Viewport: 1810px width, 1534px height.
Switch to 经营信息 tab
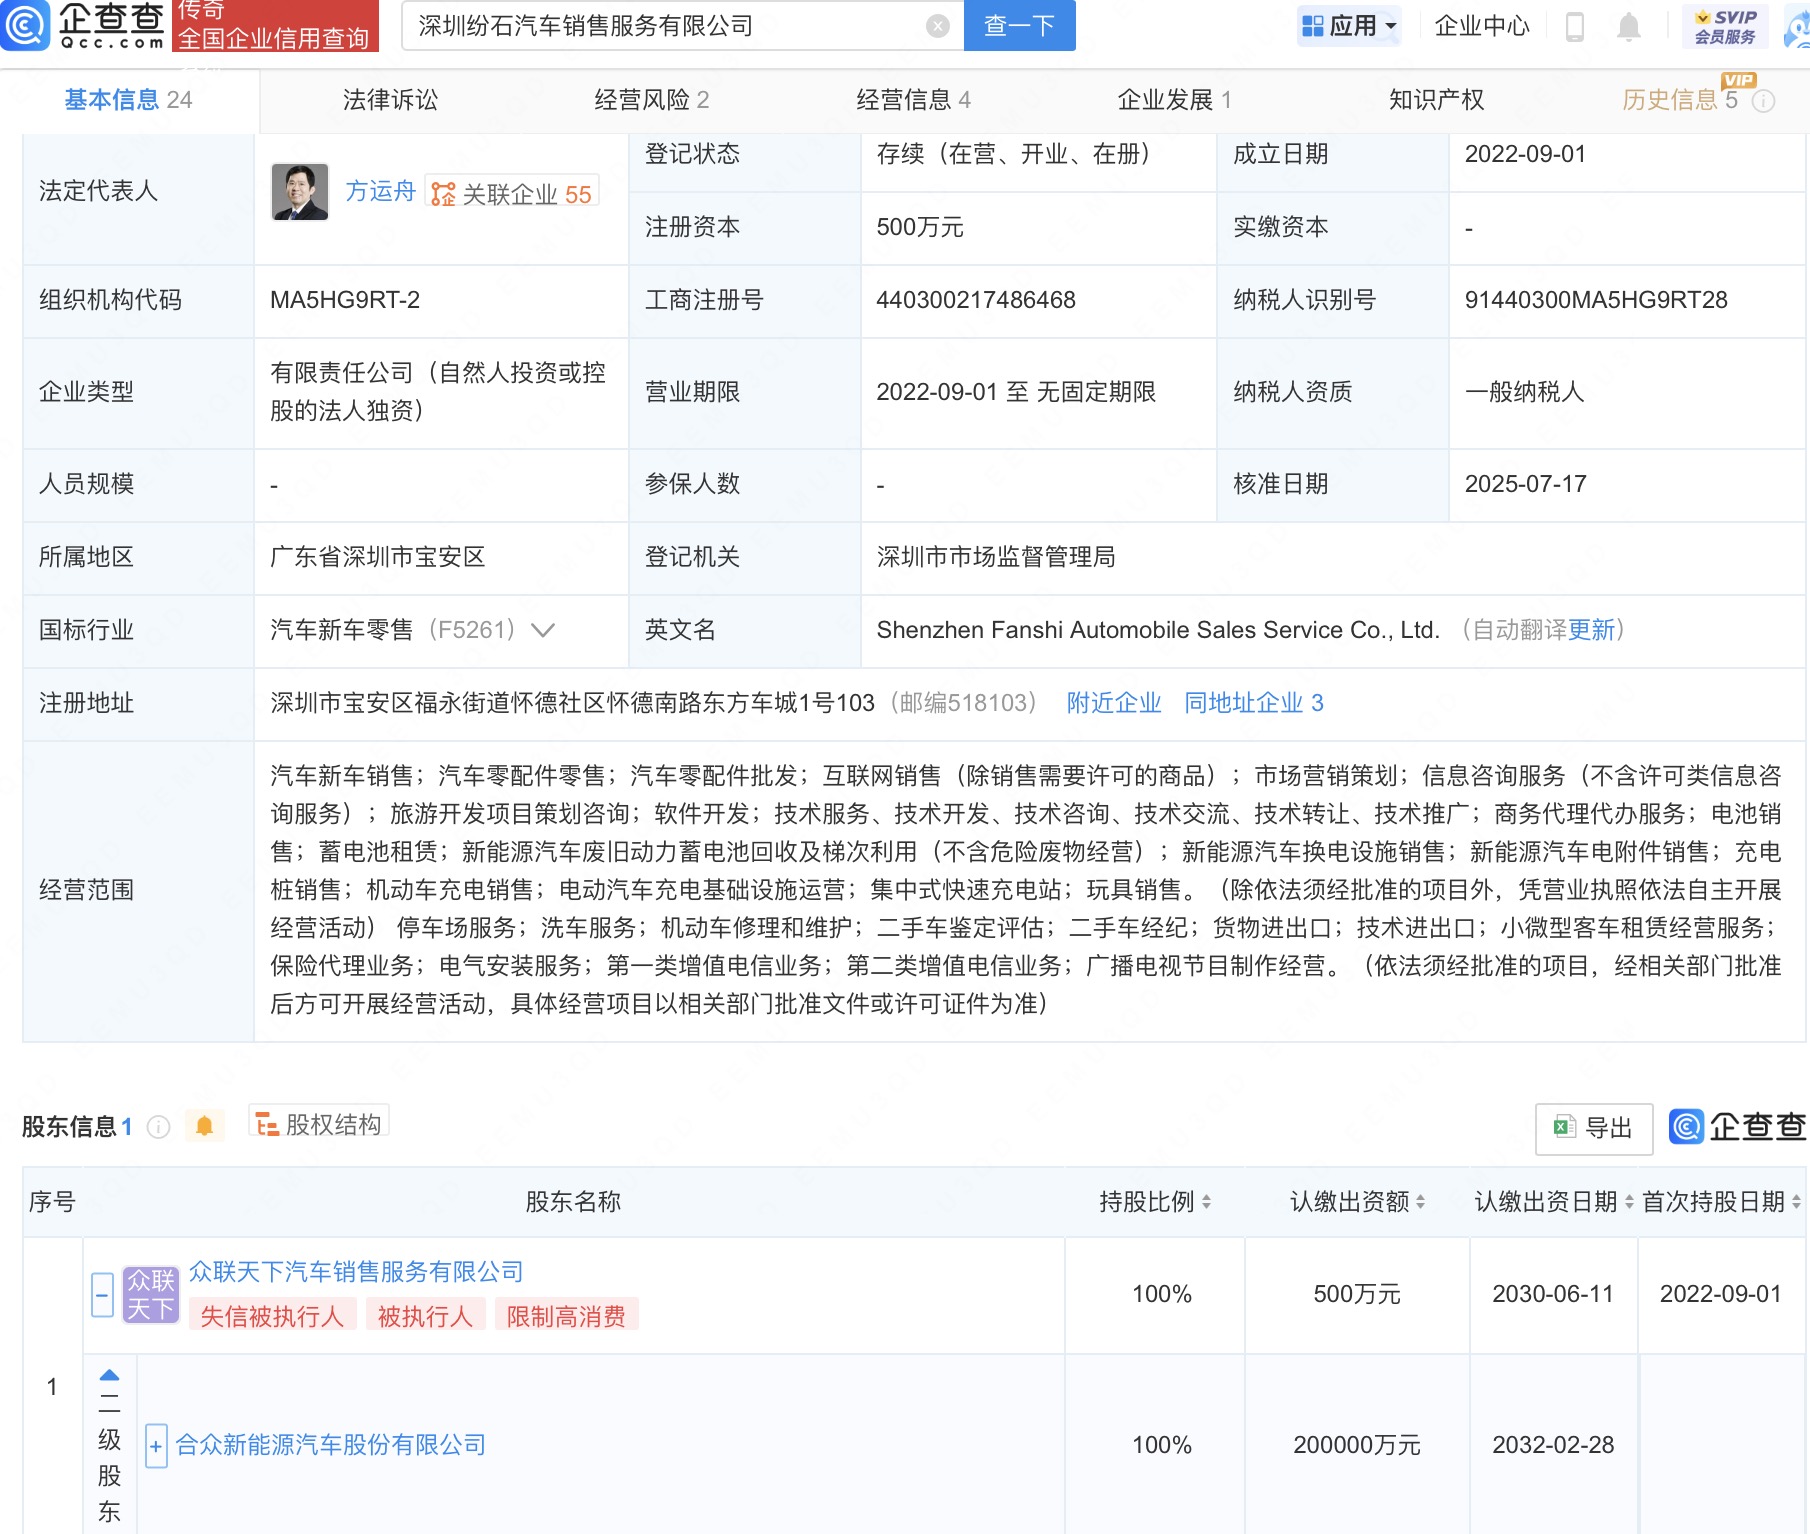point(913,100)
